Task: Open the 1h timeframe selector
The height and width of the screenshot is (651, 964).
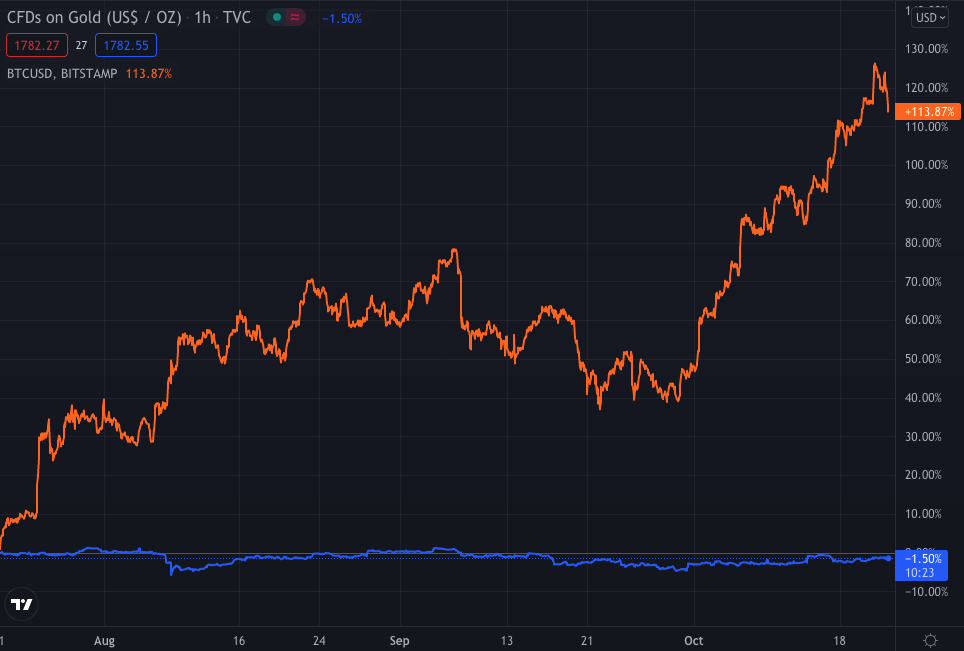Action: 202,17
